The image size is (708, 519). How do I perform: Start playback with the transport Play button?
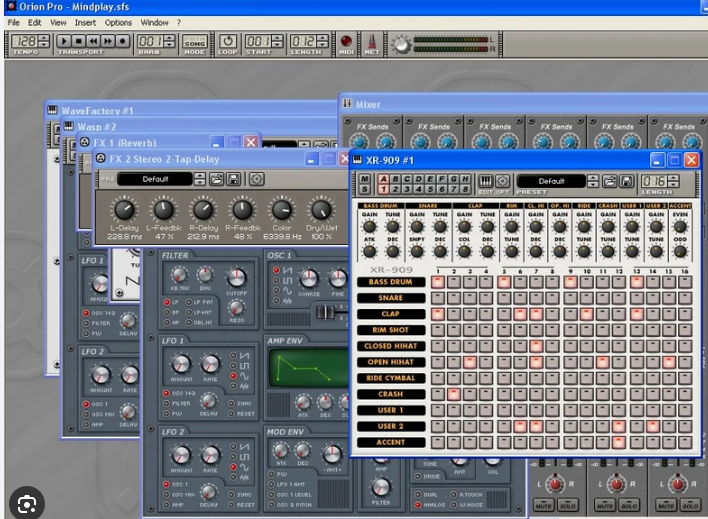(64, 41)
